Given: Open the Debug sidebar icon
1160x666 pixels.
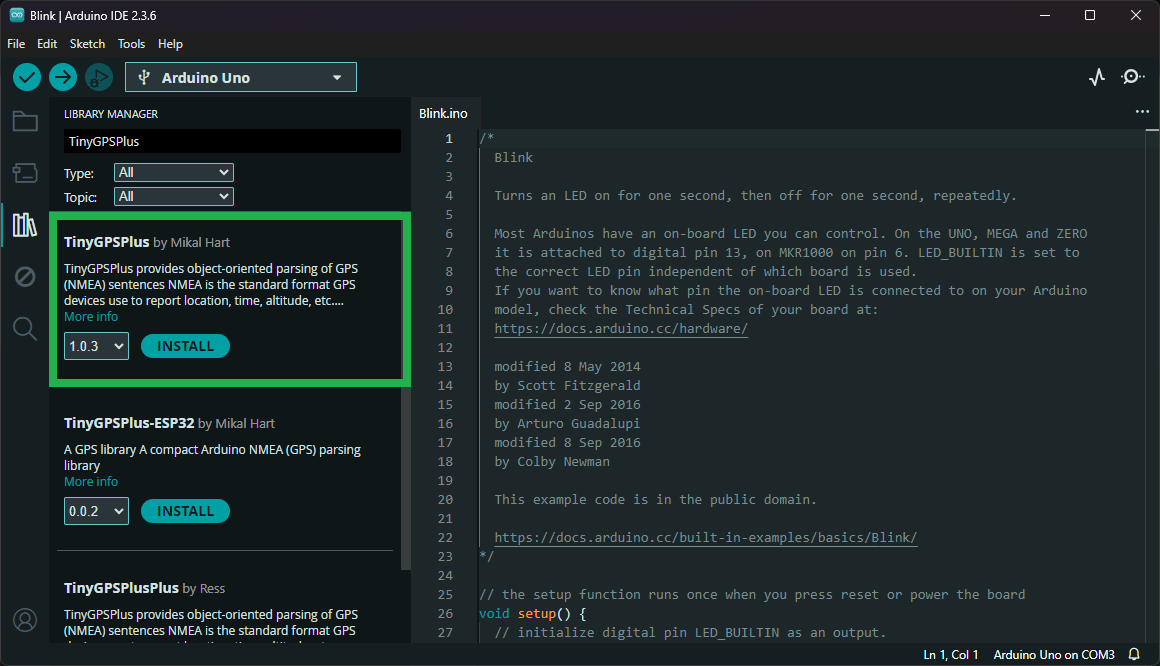Looking at the screenshot, I should [x=25, y=277].
